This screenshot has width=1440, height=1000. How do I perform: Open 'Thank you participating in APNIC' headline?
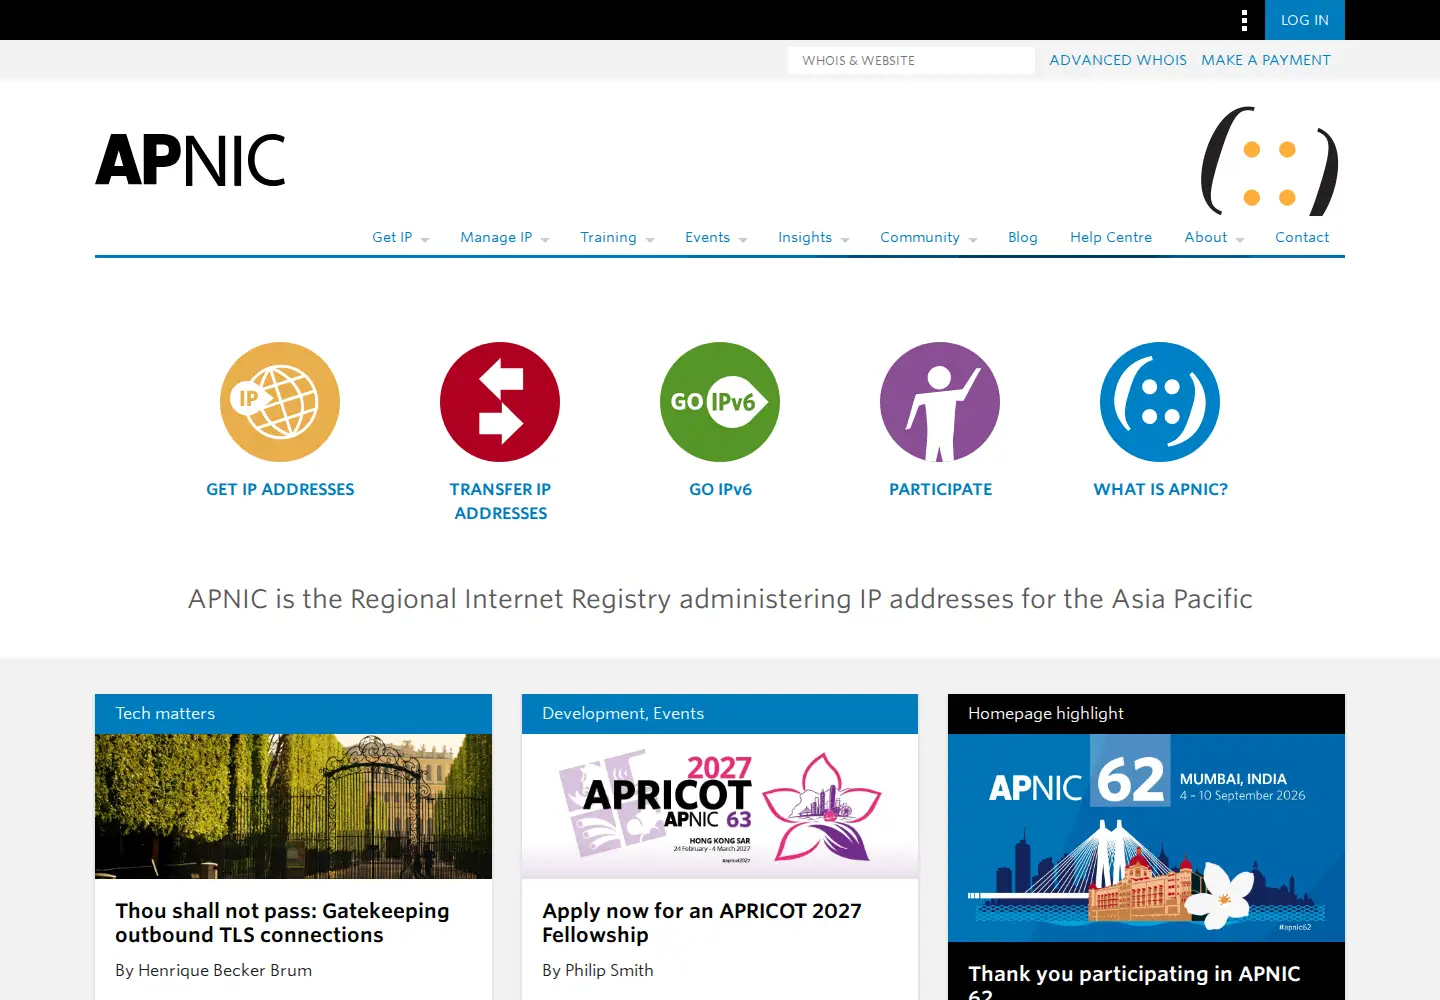[1134, 981]
